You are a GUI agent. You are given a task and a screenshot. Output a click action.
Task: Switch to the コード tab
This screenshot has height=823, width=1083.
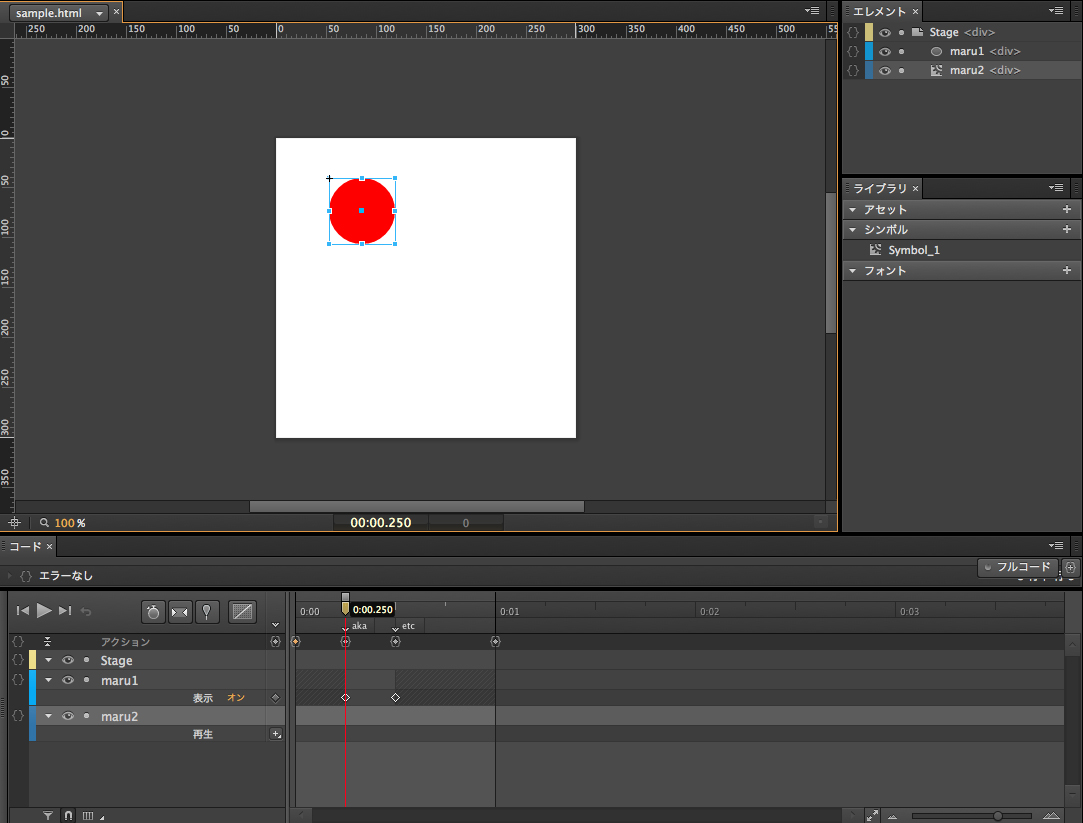(25, 546)
